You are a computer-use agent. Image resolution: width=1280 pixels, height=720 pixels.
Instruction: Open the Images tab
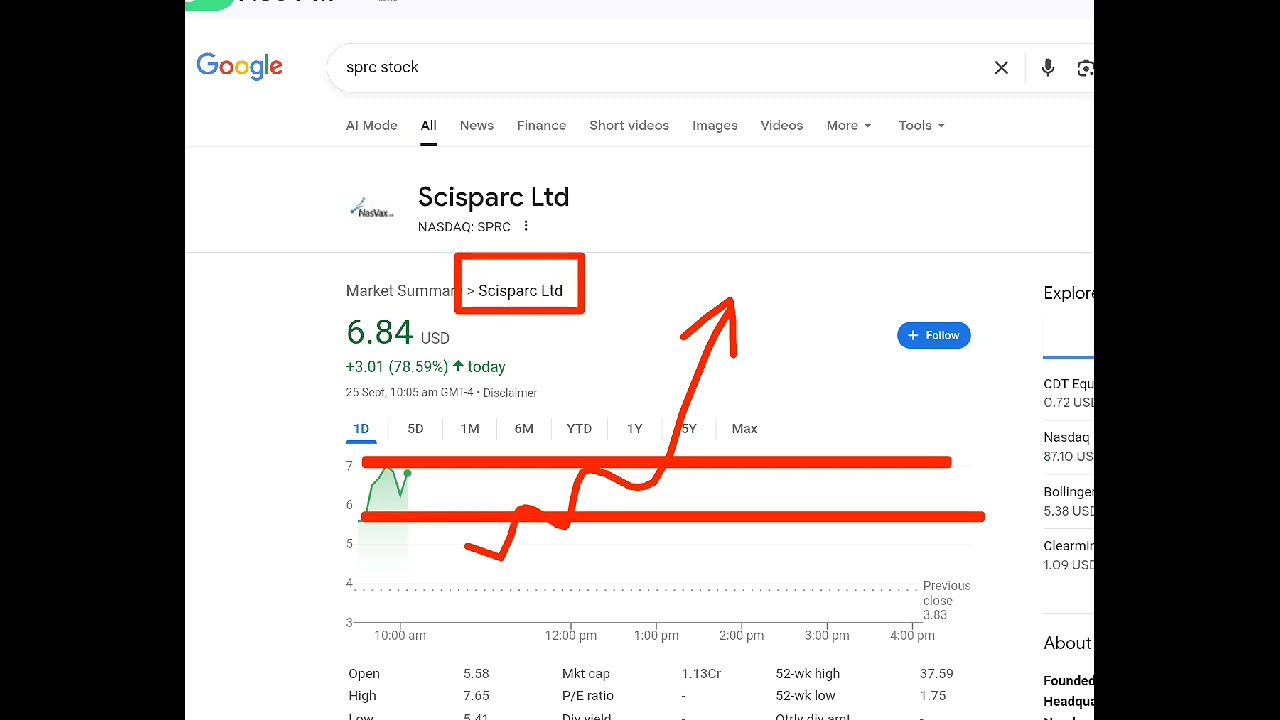coord(714,125)
